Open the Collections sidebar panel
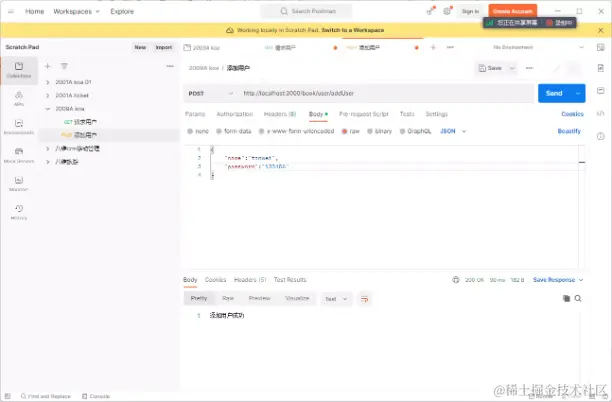The width and height of the screenshot is (612, 402). tap(19, 70)
